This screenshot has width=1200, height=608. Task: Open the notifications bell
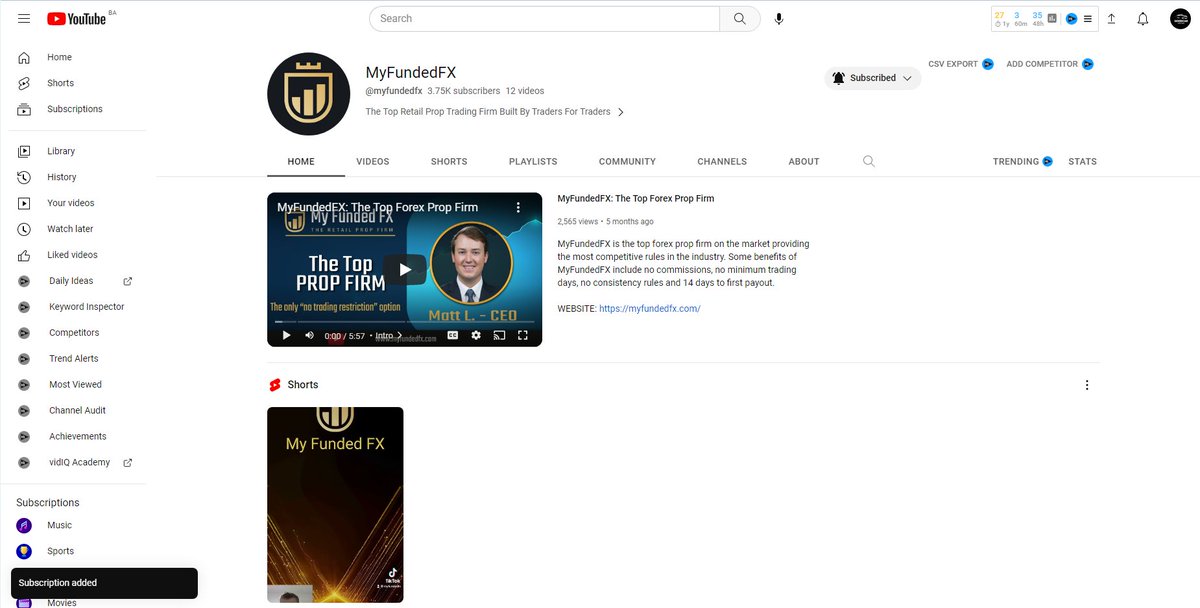pos(1143,19)
